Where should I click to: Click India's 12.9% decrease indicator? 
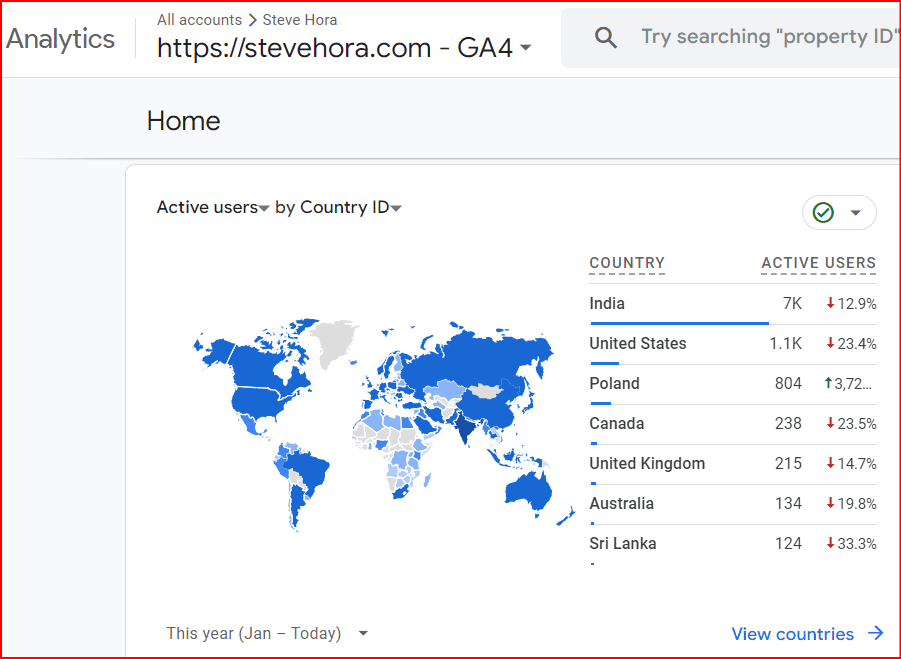click(x=851, y=303)
